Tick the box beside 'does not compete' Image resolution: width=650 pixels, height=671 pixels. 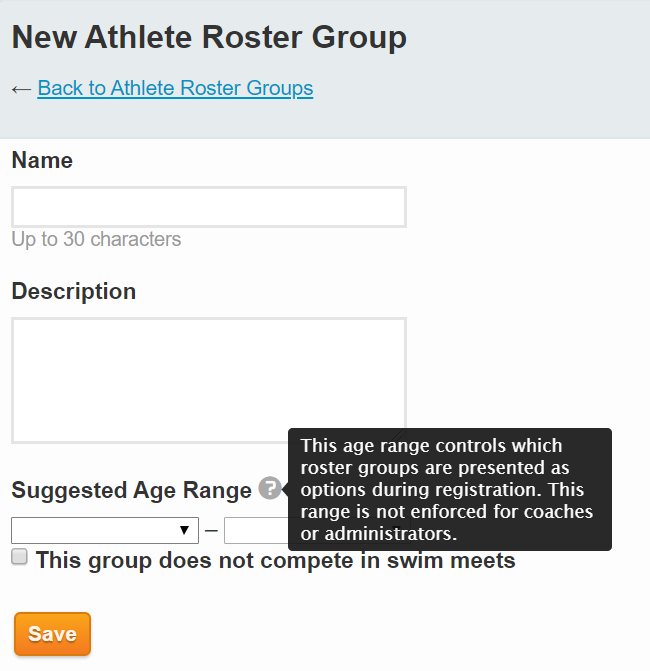pos(19,557)
